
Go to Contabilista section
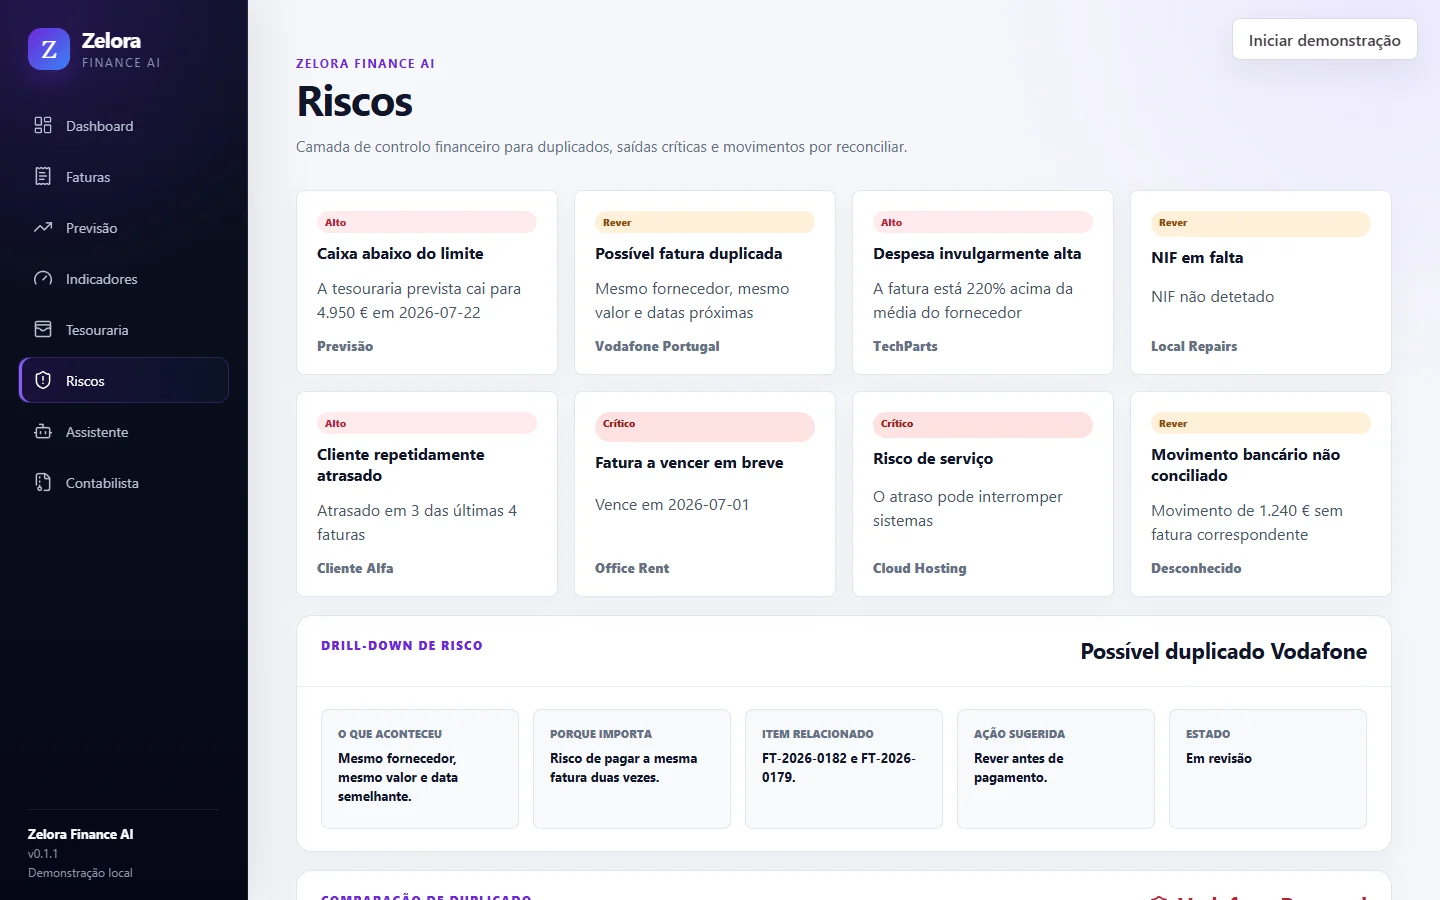click(x=124, y=483)
